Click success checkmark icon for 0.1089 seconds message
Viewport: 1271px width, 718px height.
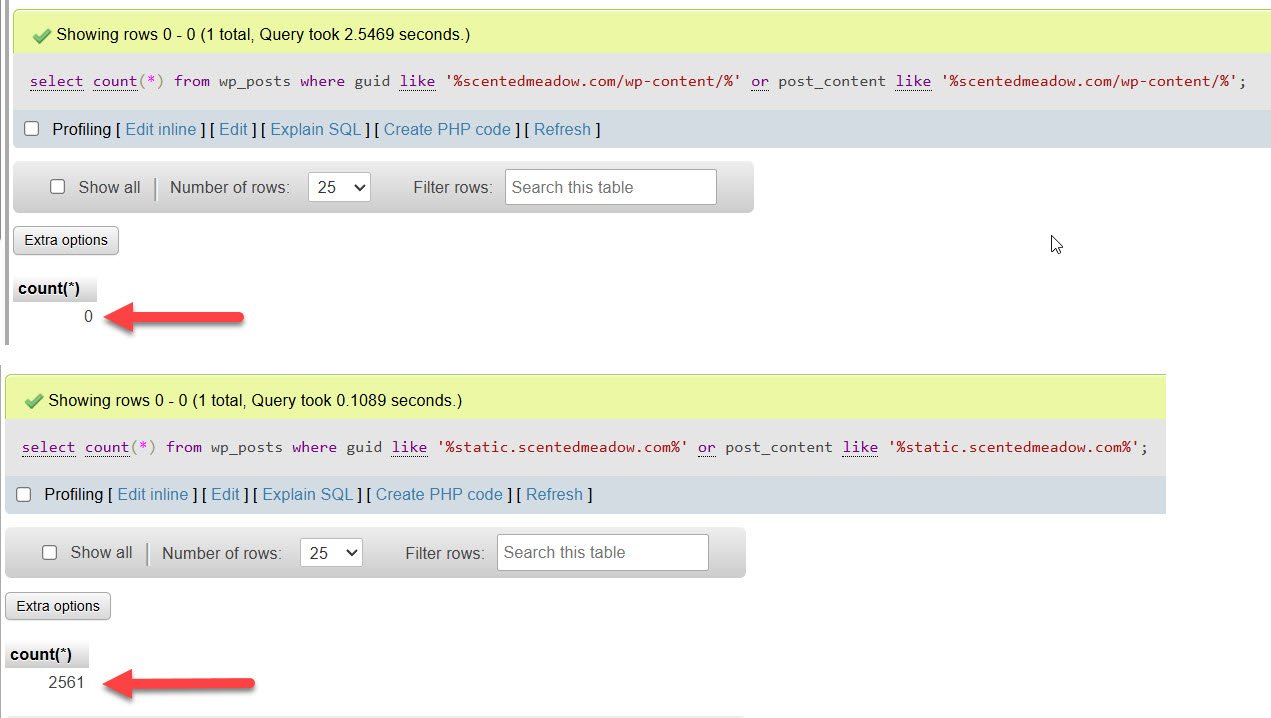pos(33,400)
